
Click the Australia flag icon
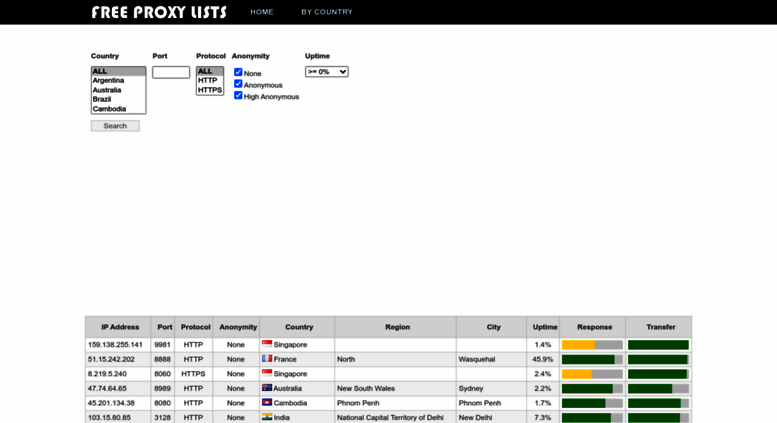pyautogui.click(x=267, y=387)
